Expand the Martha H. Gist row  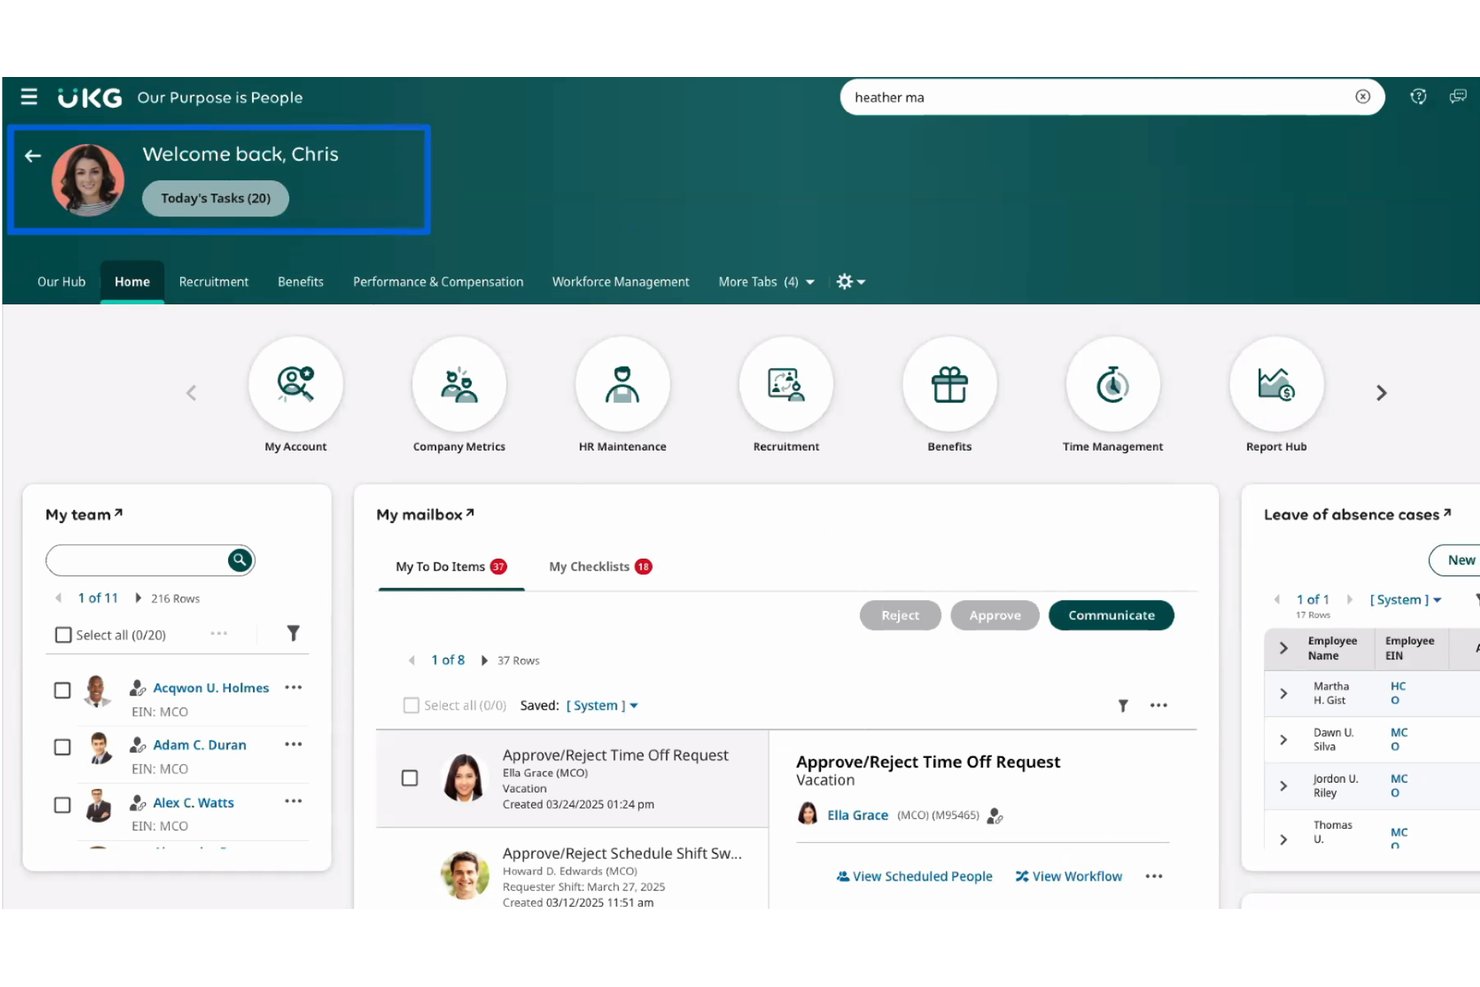1283,693
